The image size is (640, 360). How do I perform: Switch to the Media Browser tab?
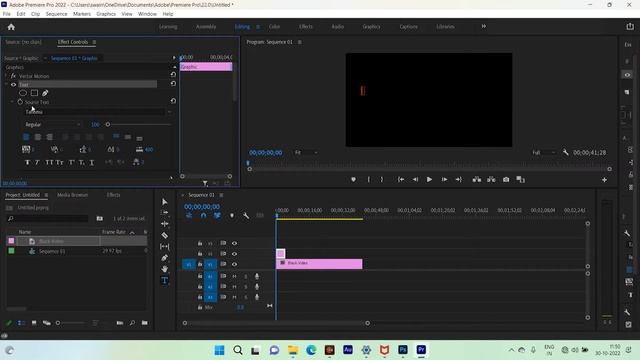(x=72, y=195)
